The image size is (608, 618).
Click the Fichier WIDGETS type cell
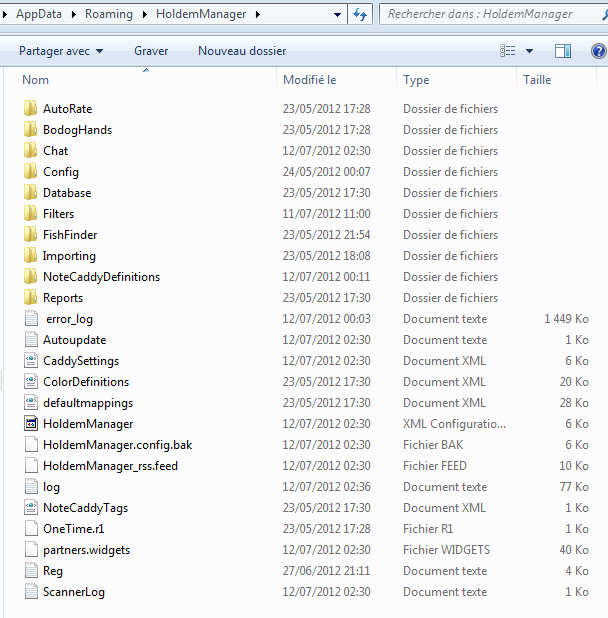446,549
